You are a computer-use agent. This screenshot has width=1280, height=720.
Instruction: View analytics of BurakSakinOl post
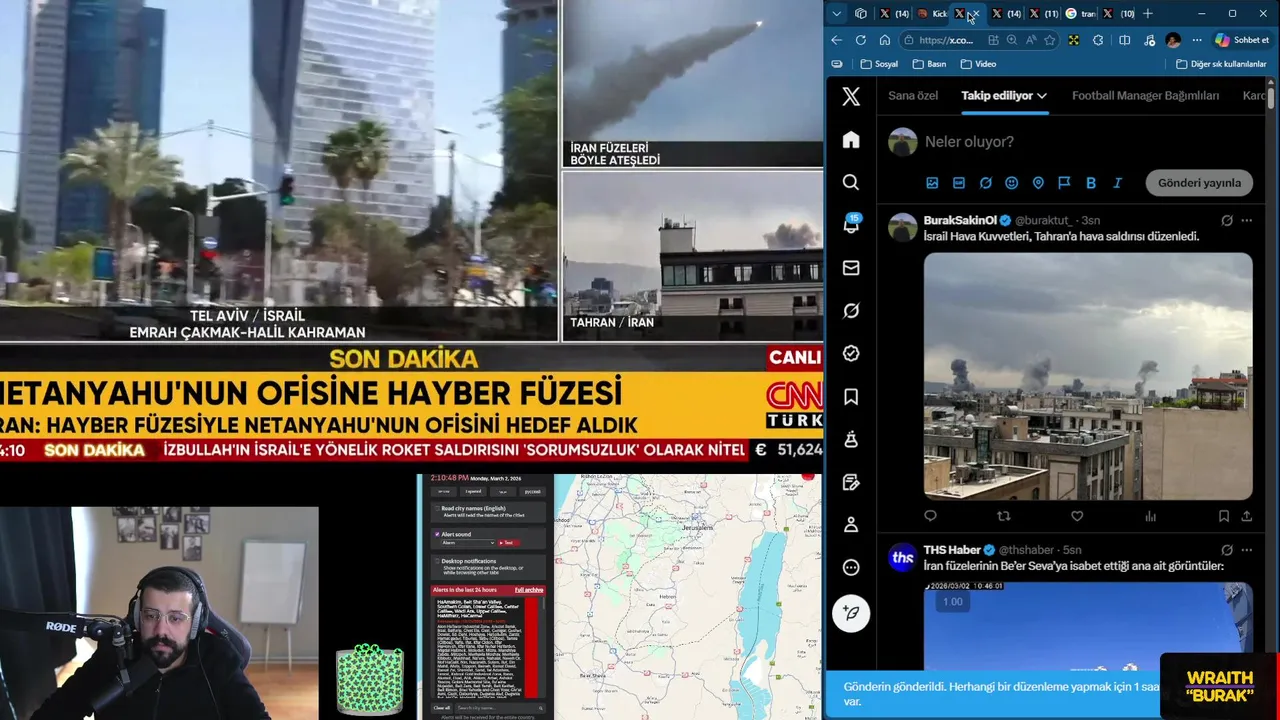coord(1150,516)
